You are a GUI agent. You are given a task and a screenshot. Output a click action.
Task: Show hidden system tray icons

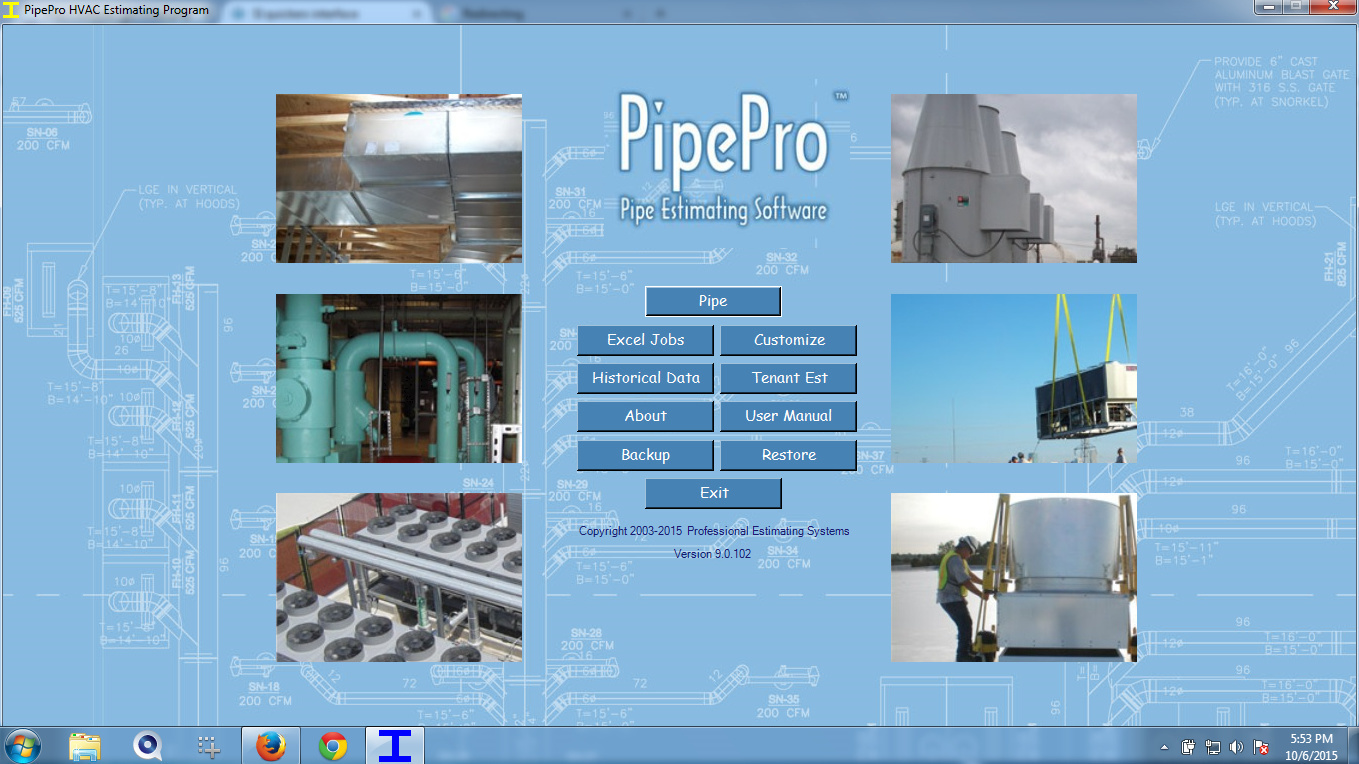(1165, 747)
